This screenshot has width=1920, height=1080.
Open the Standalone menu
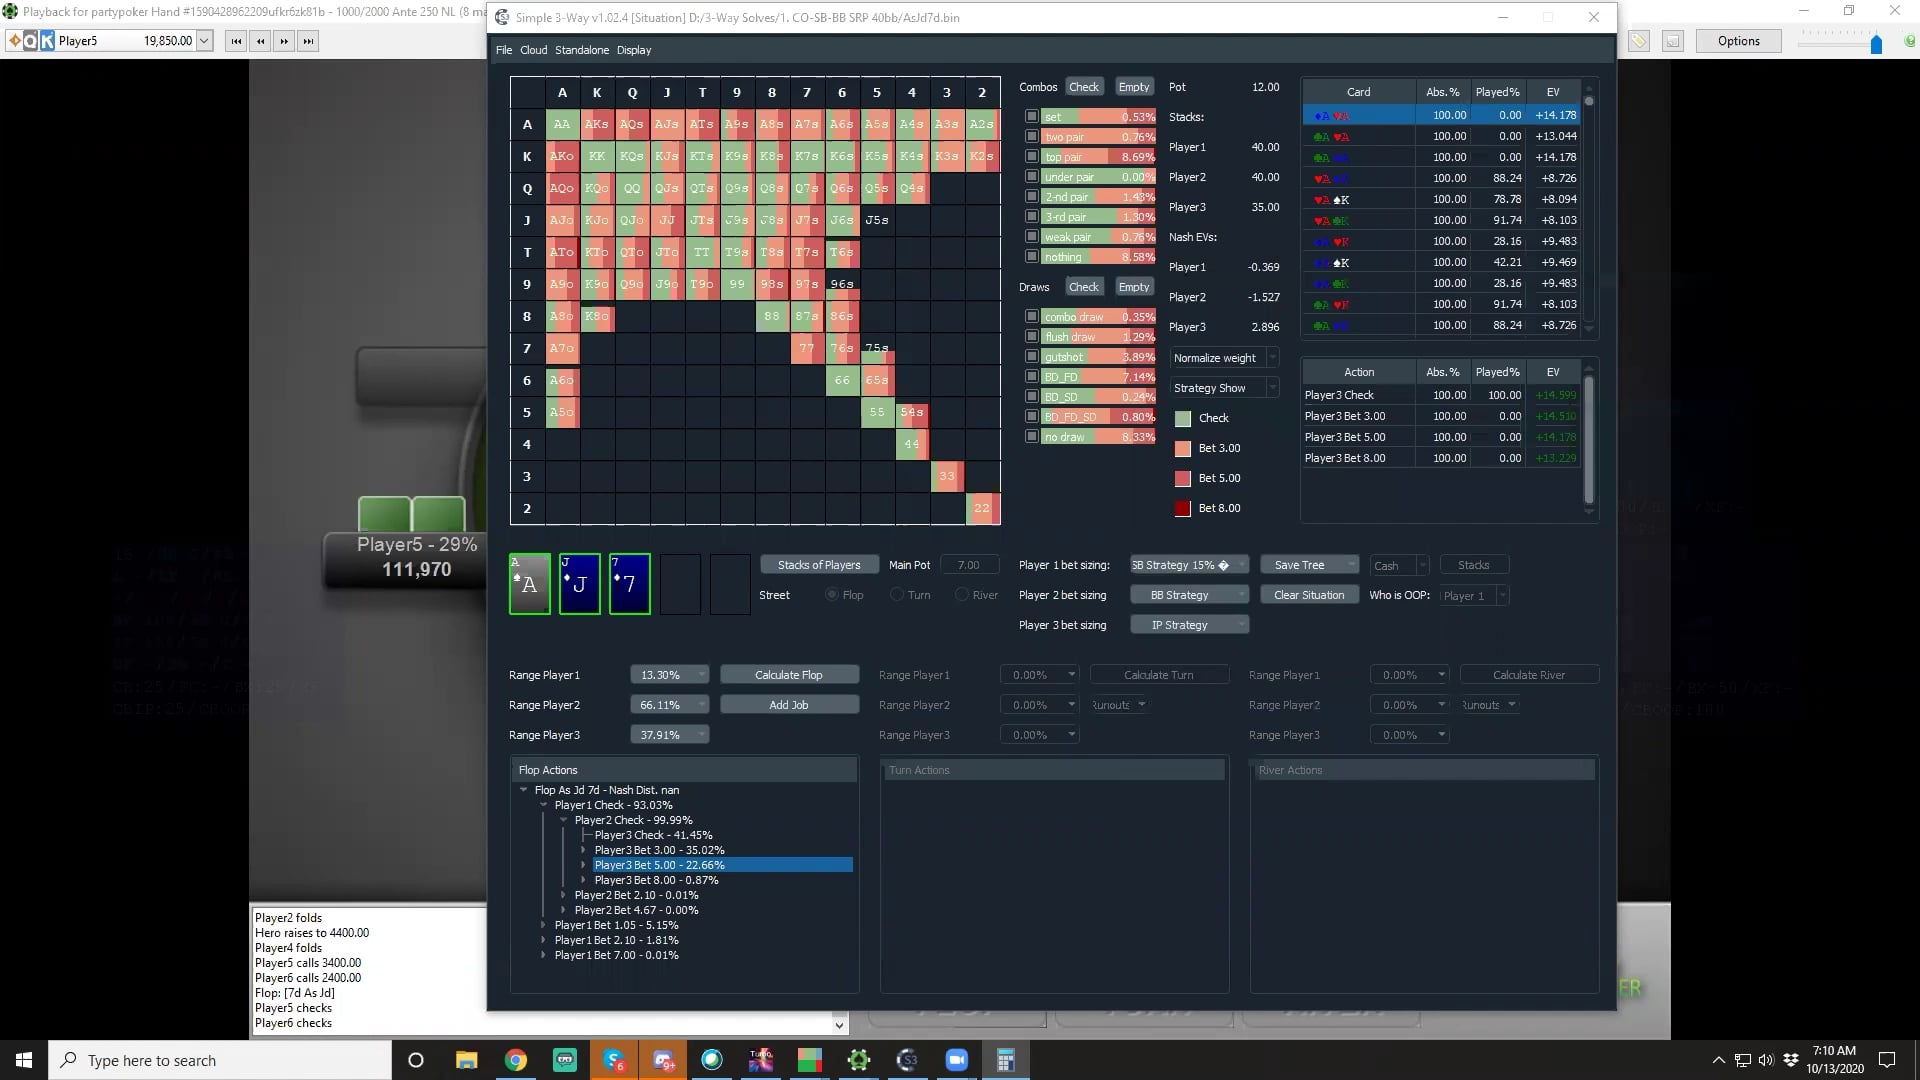(581, 50)
